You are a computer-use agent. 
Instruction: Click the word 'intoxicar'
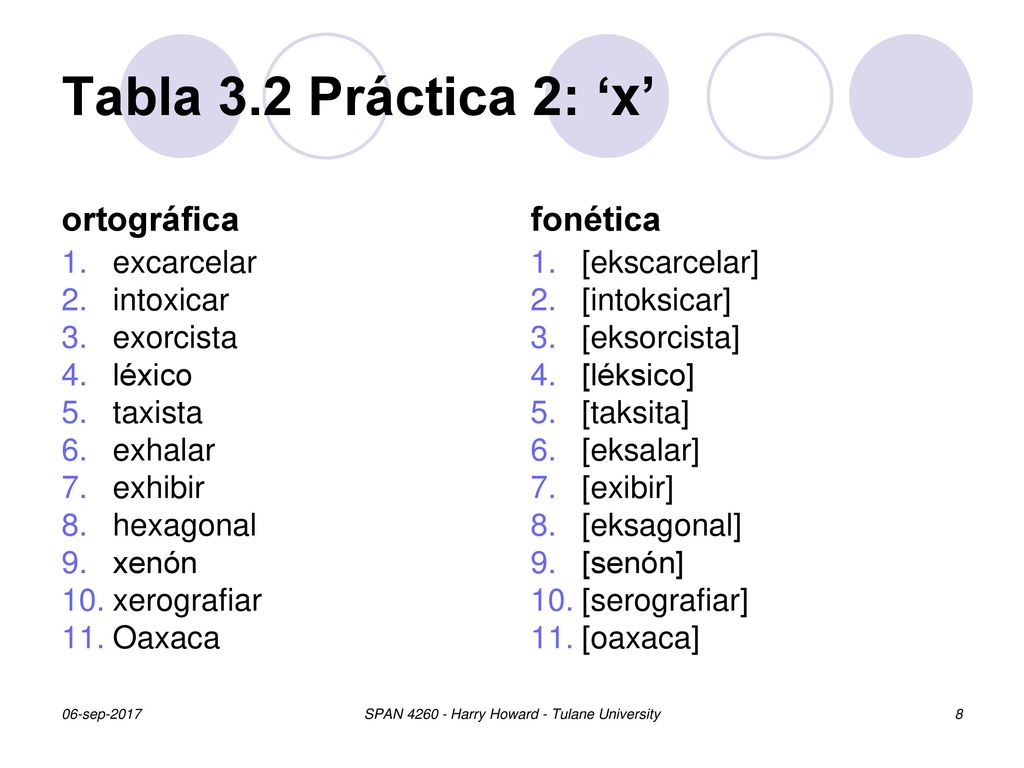[x=171, y=300]
